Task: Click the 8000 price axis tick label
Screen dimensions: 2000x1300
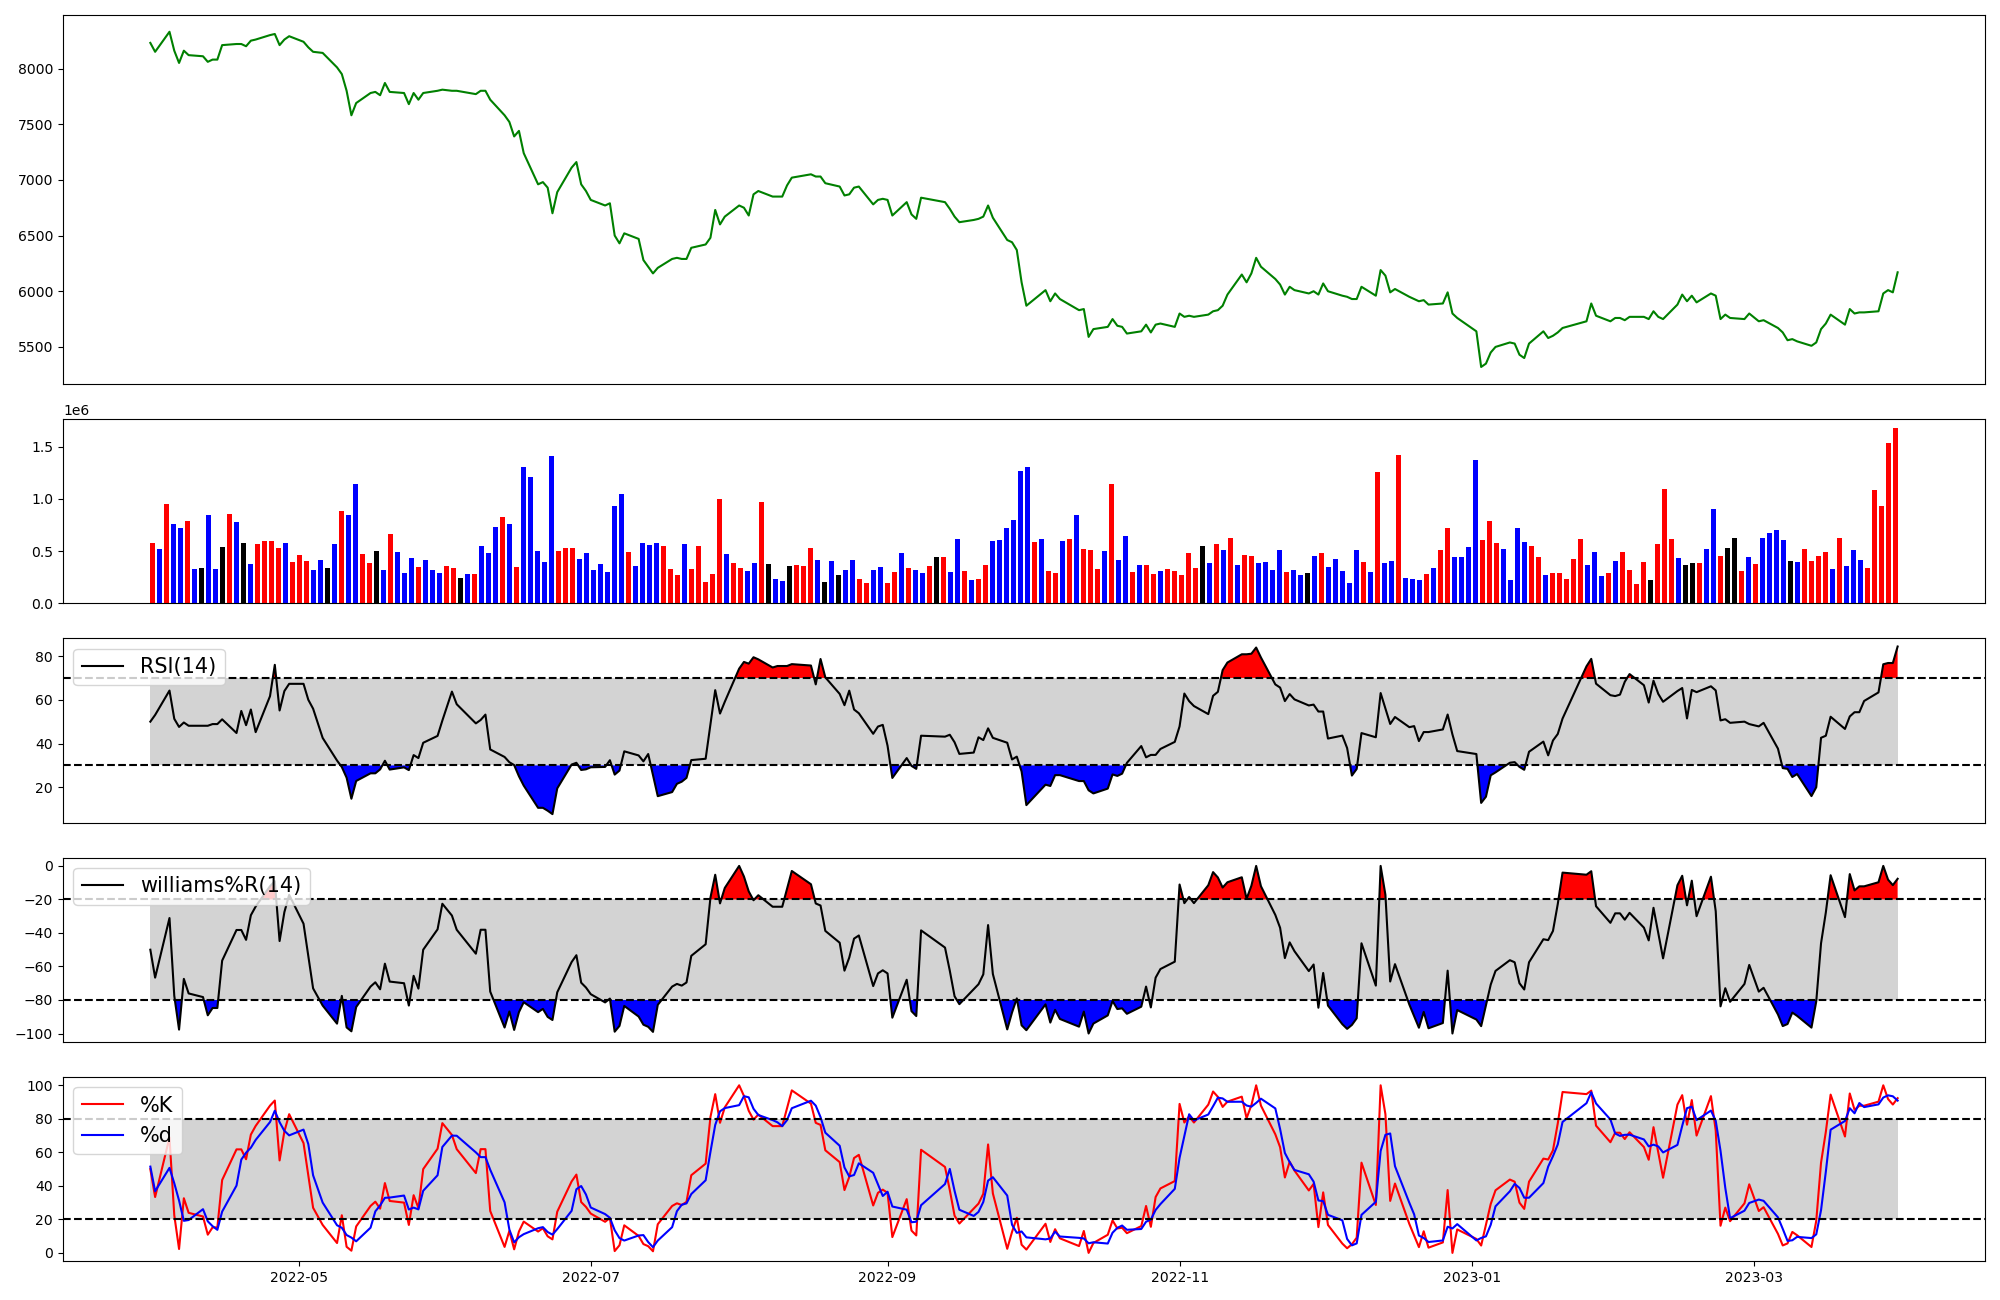Action: [35, 69]
